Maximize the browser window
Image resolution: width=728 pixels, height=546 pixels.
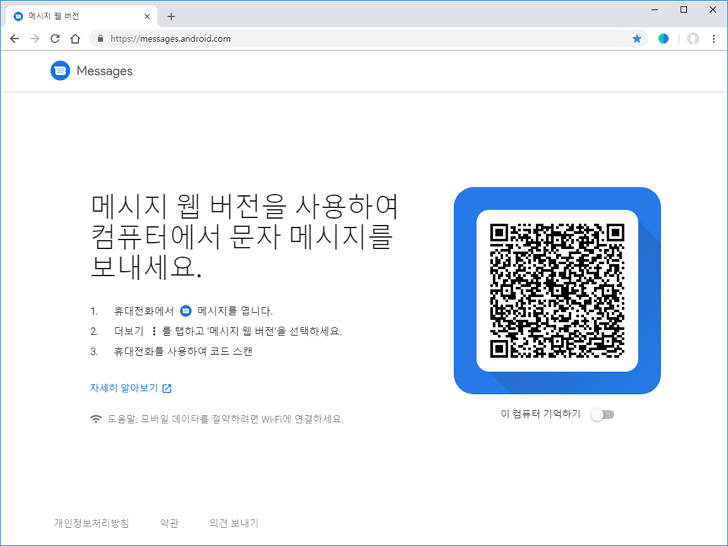[x=683, y=10]
